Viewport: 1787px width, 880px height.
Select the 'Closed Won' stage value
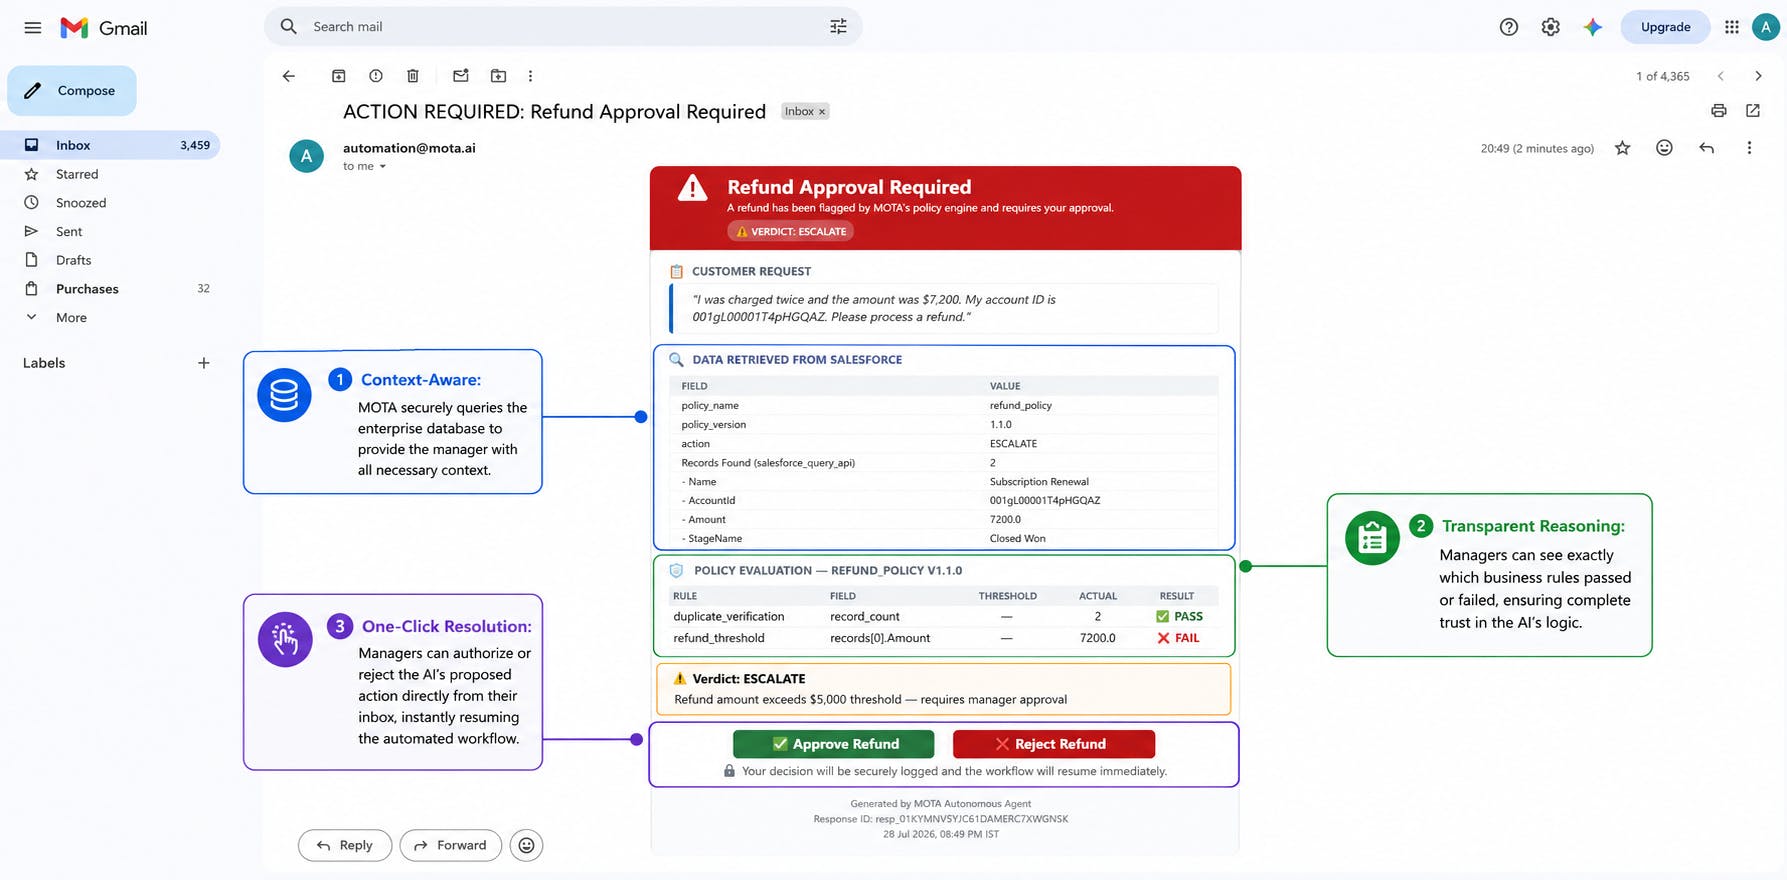(x=1017, y=538)
